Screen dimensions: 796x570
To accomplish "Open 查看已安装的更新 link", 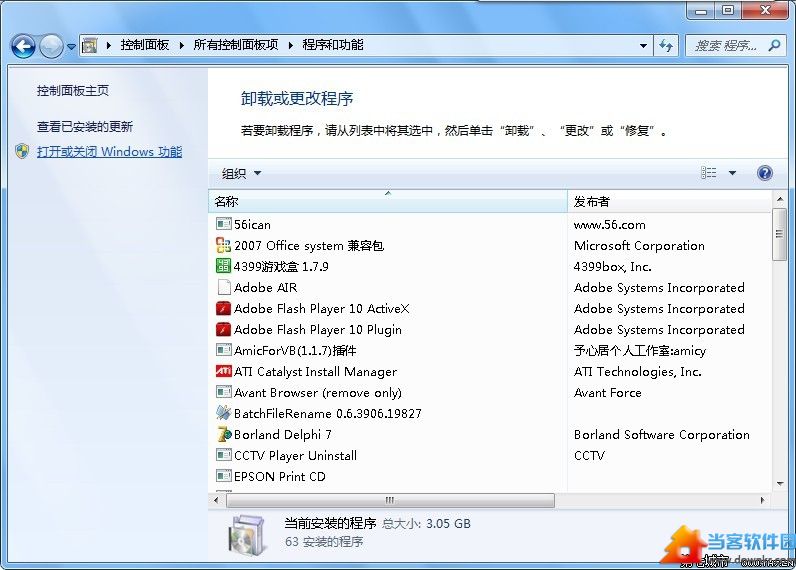I will 85,126.
